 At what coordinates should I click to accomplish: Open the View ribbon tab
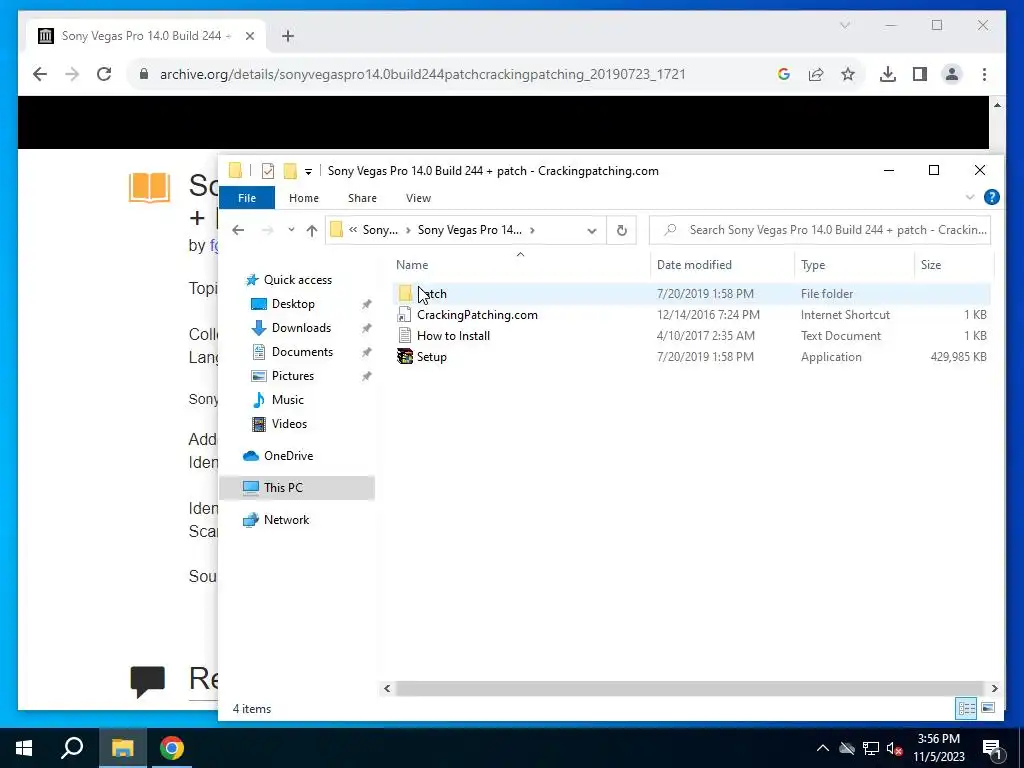coord(418,198)
